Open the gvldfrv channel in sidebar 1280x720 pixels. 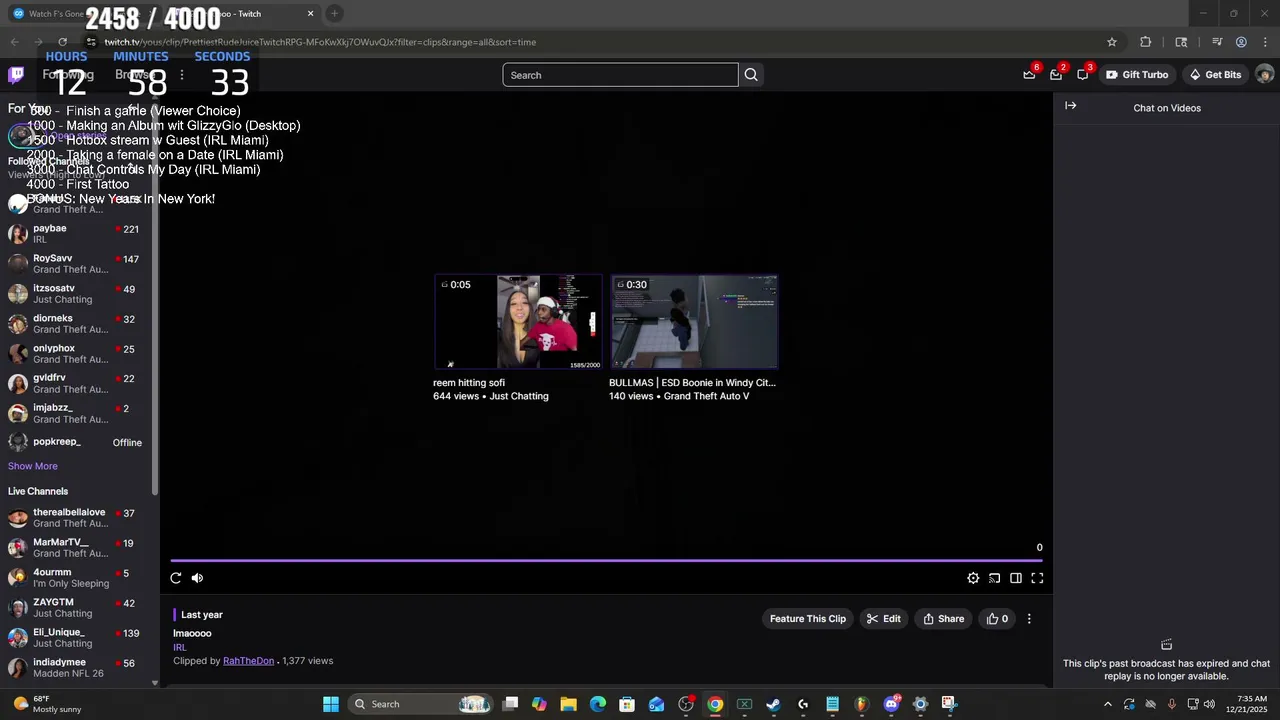click(x=78, y=384)
